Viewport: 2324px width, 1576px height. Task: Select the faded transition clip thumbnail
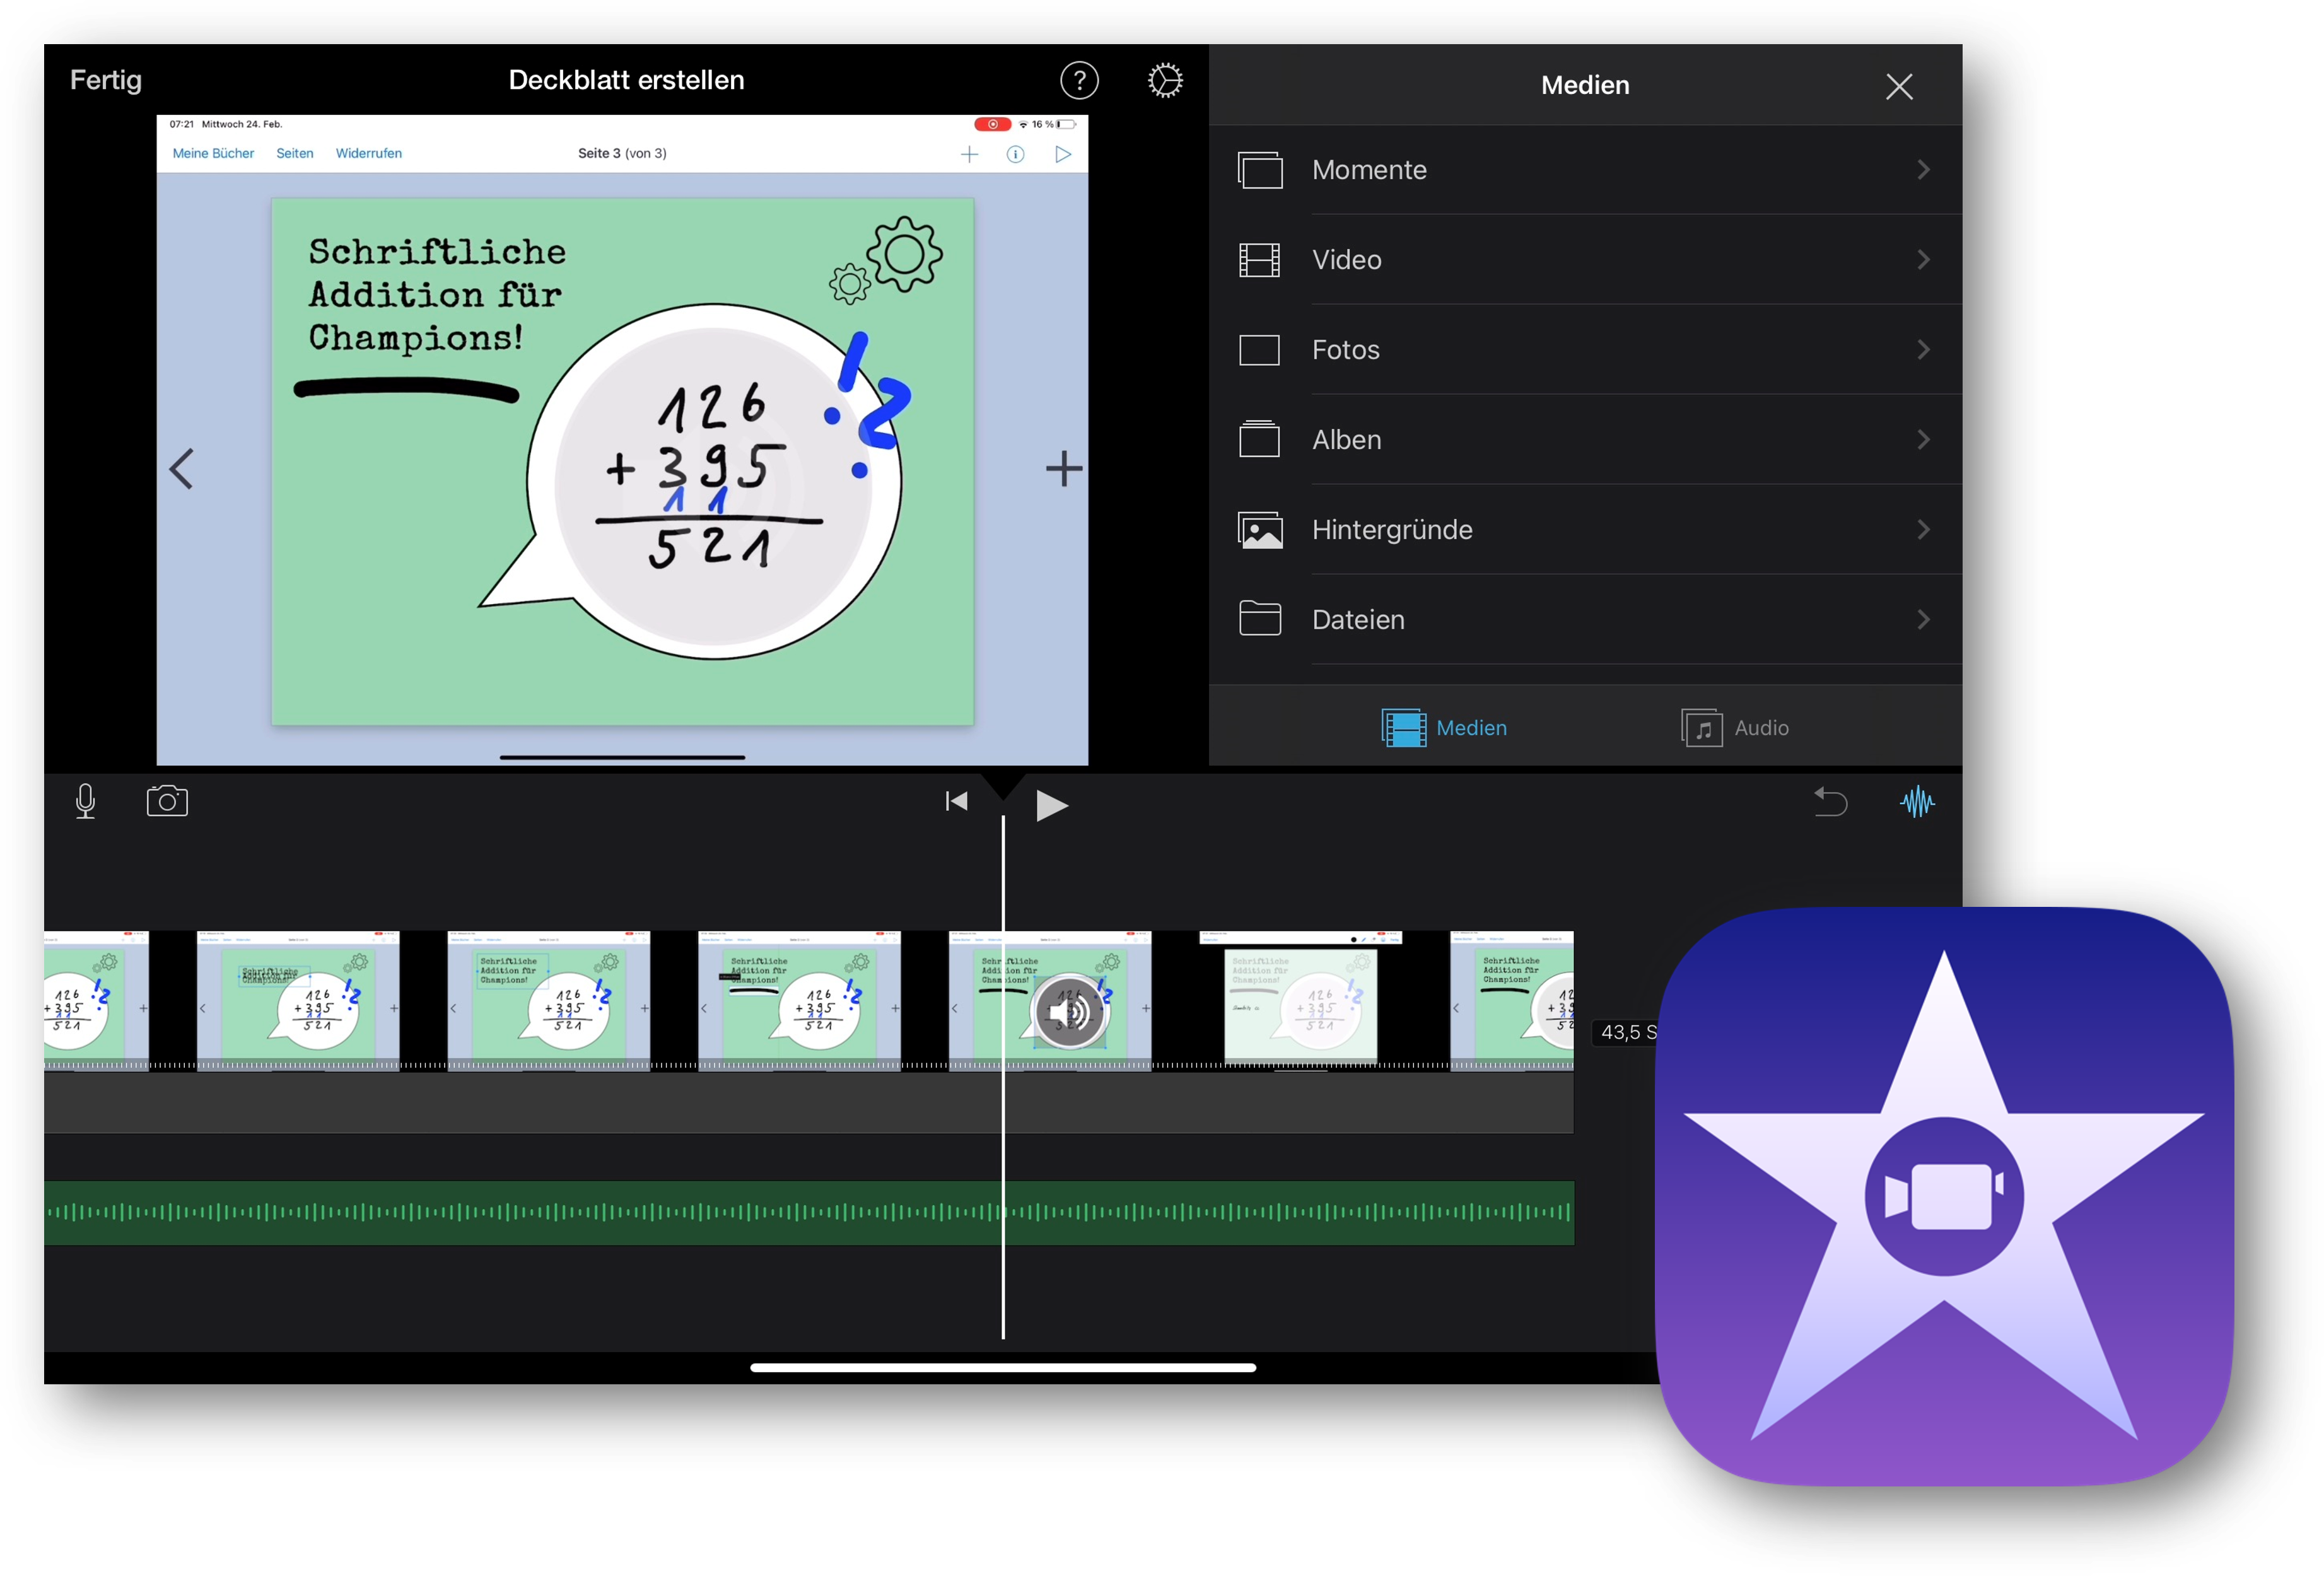pyautogui.click(x=1300, y=1001)
